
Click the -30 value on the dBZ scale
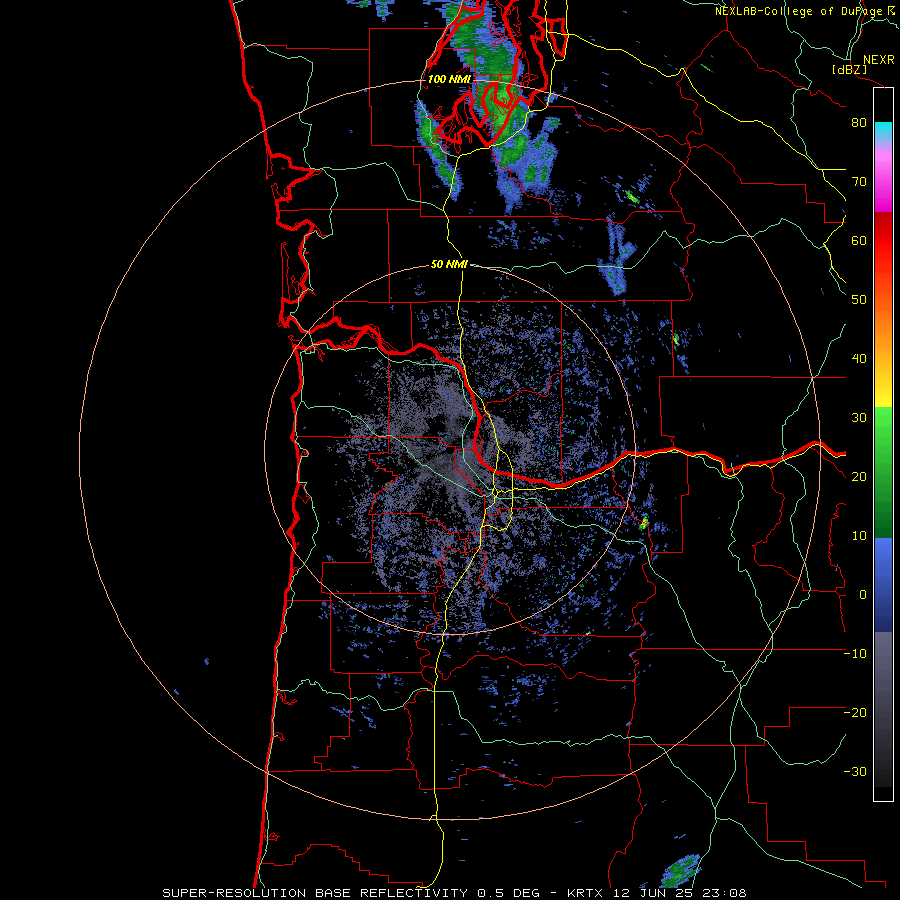(x=855, y=771)
